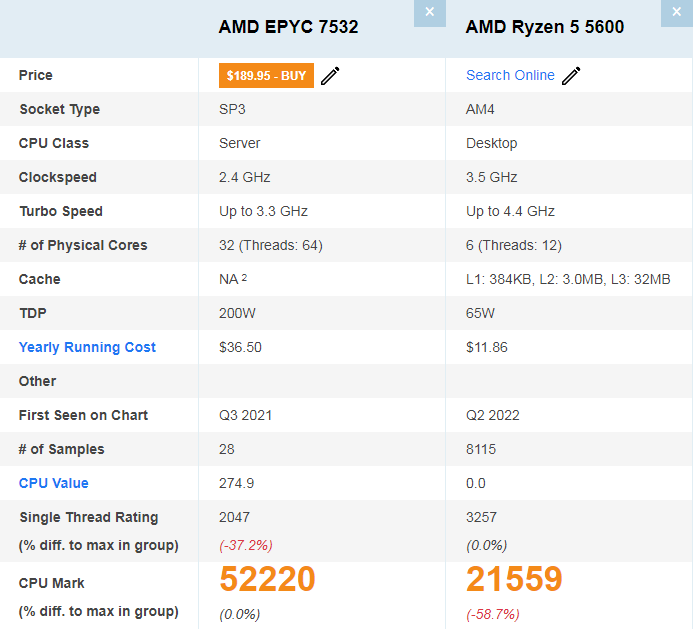This screenshot has height=629, width=693.
Task: Open the Yearly Running Cost link
Action: 87,347
